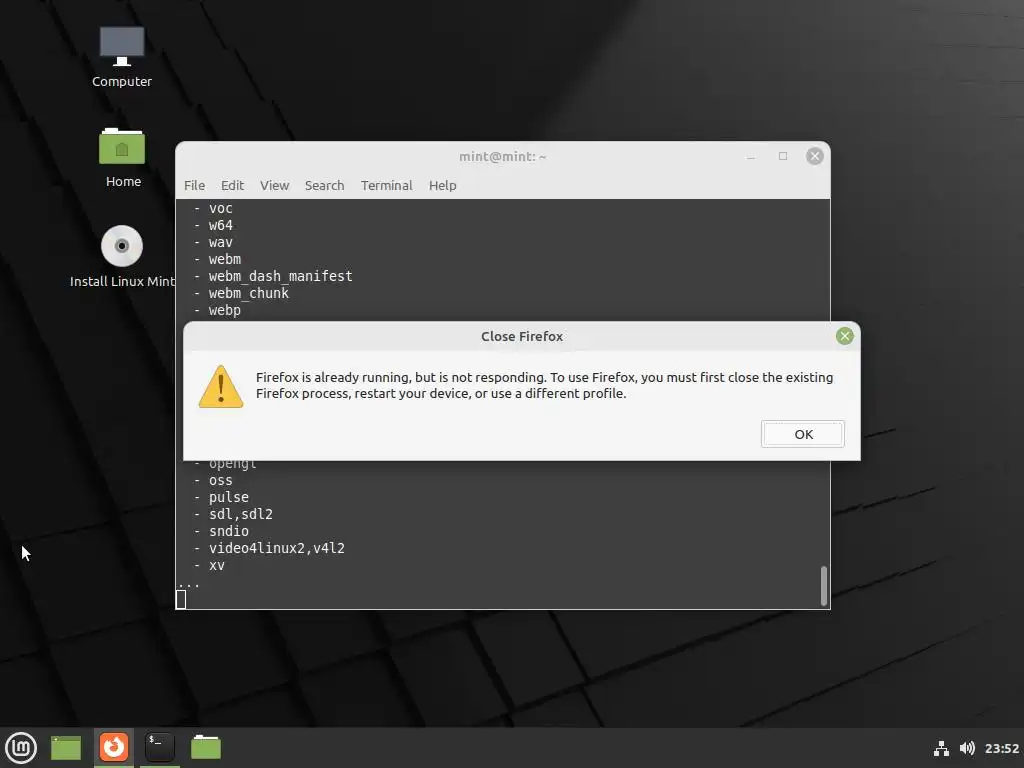Screen dimensions: 1024x768
Task: Open the terminal File menu
Action: [x=195, y=185]
